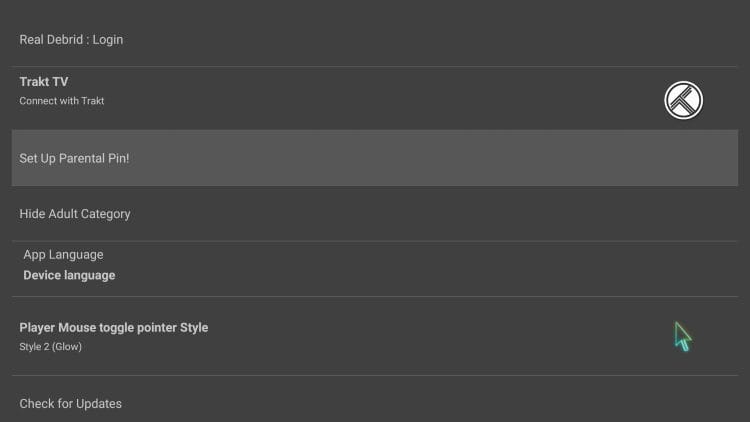The width and height of the screenshot is (750, 422).
Task: Click the word "pointer" in the Player Mouse title
Action: (x=153, y=328)
